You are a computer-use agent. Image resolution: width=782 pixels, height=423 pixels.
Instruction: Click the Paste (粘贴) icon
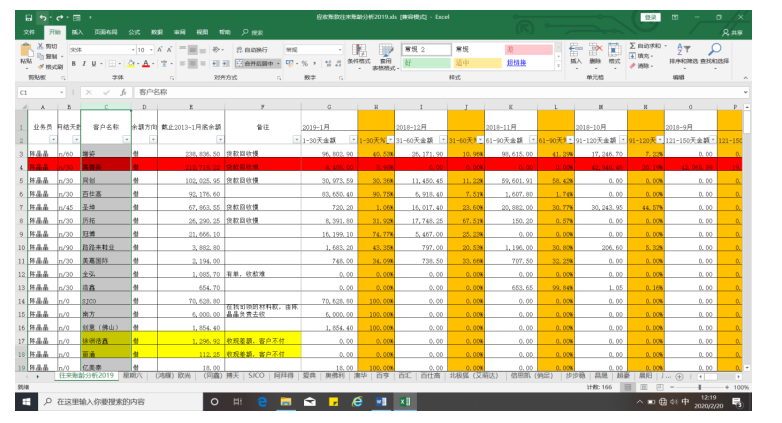click(x=26, y=50)
